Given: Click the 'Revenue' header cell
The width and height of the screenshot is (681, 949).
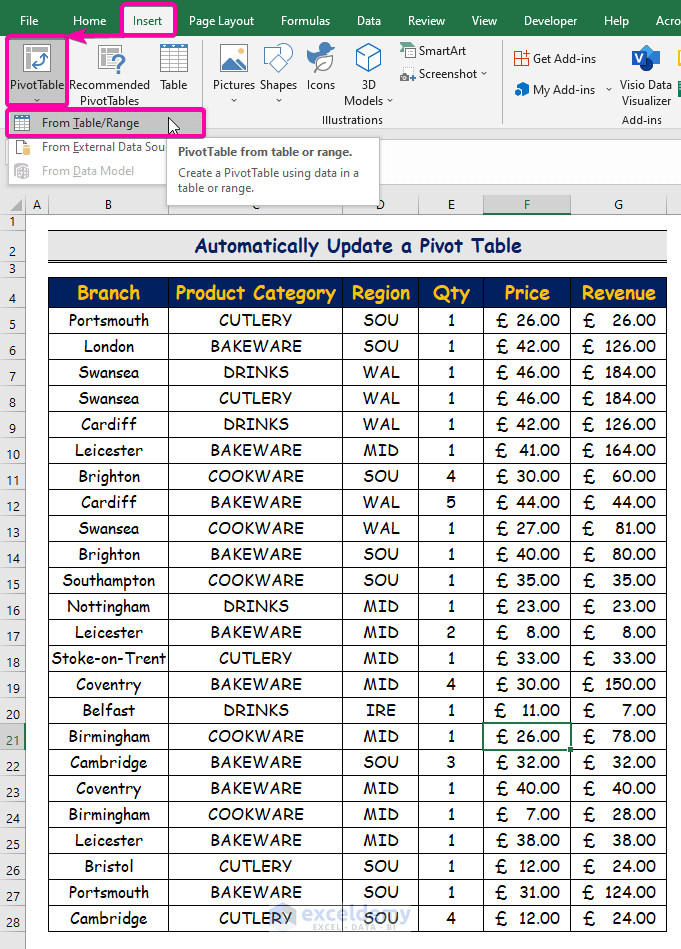Looking at the screenshot, I should (x=618, y=293).
